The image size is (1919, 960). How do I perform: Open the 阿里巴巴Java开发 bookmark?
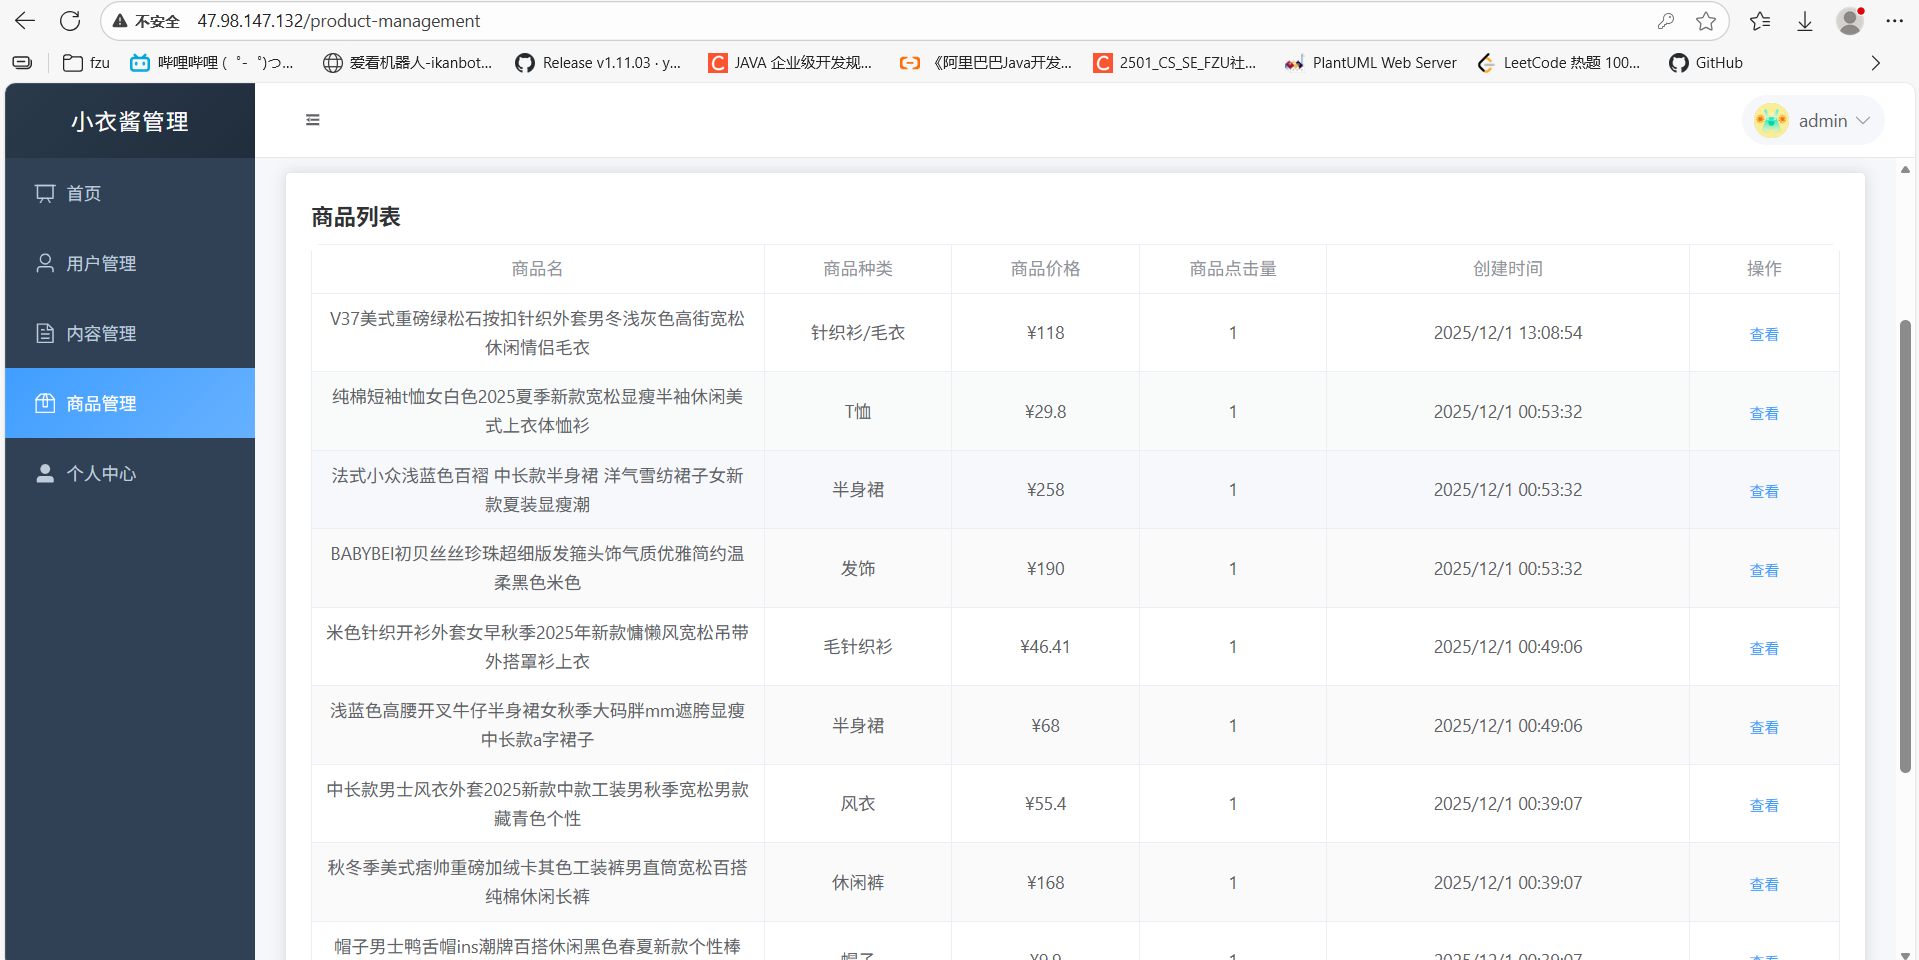985,63
